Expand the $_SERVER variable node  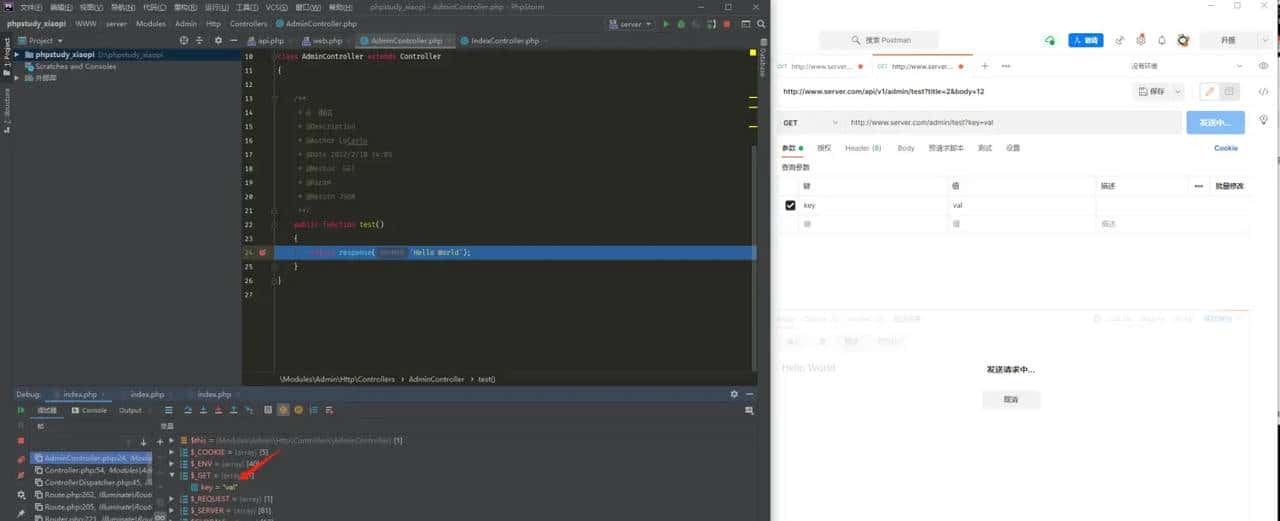click(171, 510)
